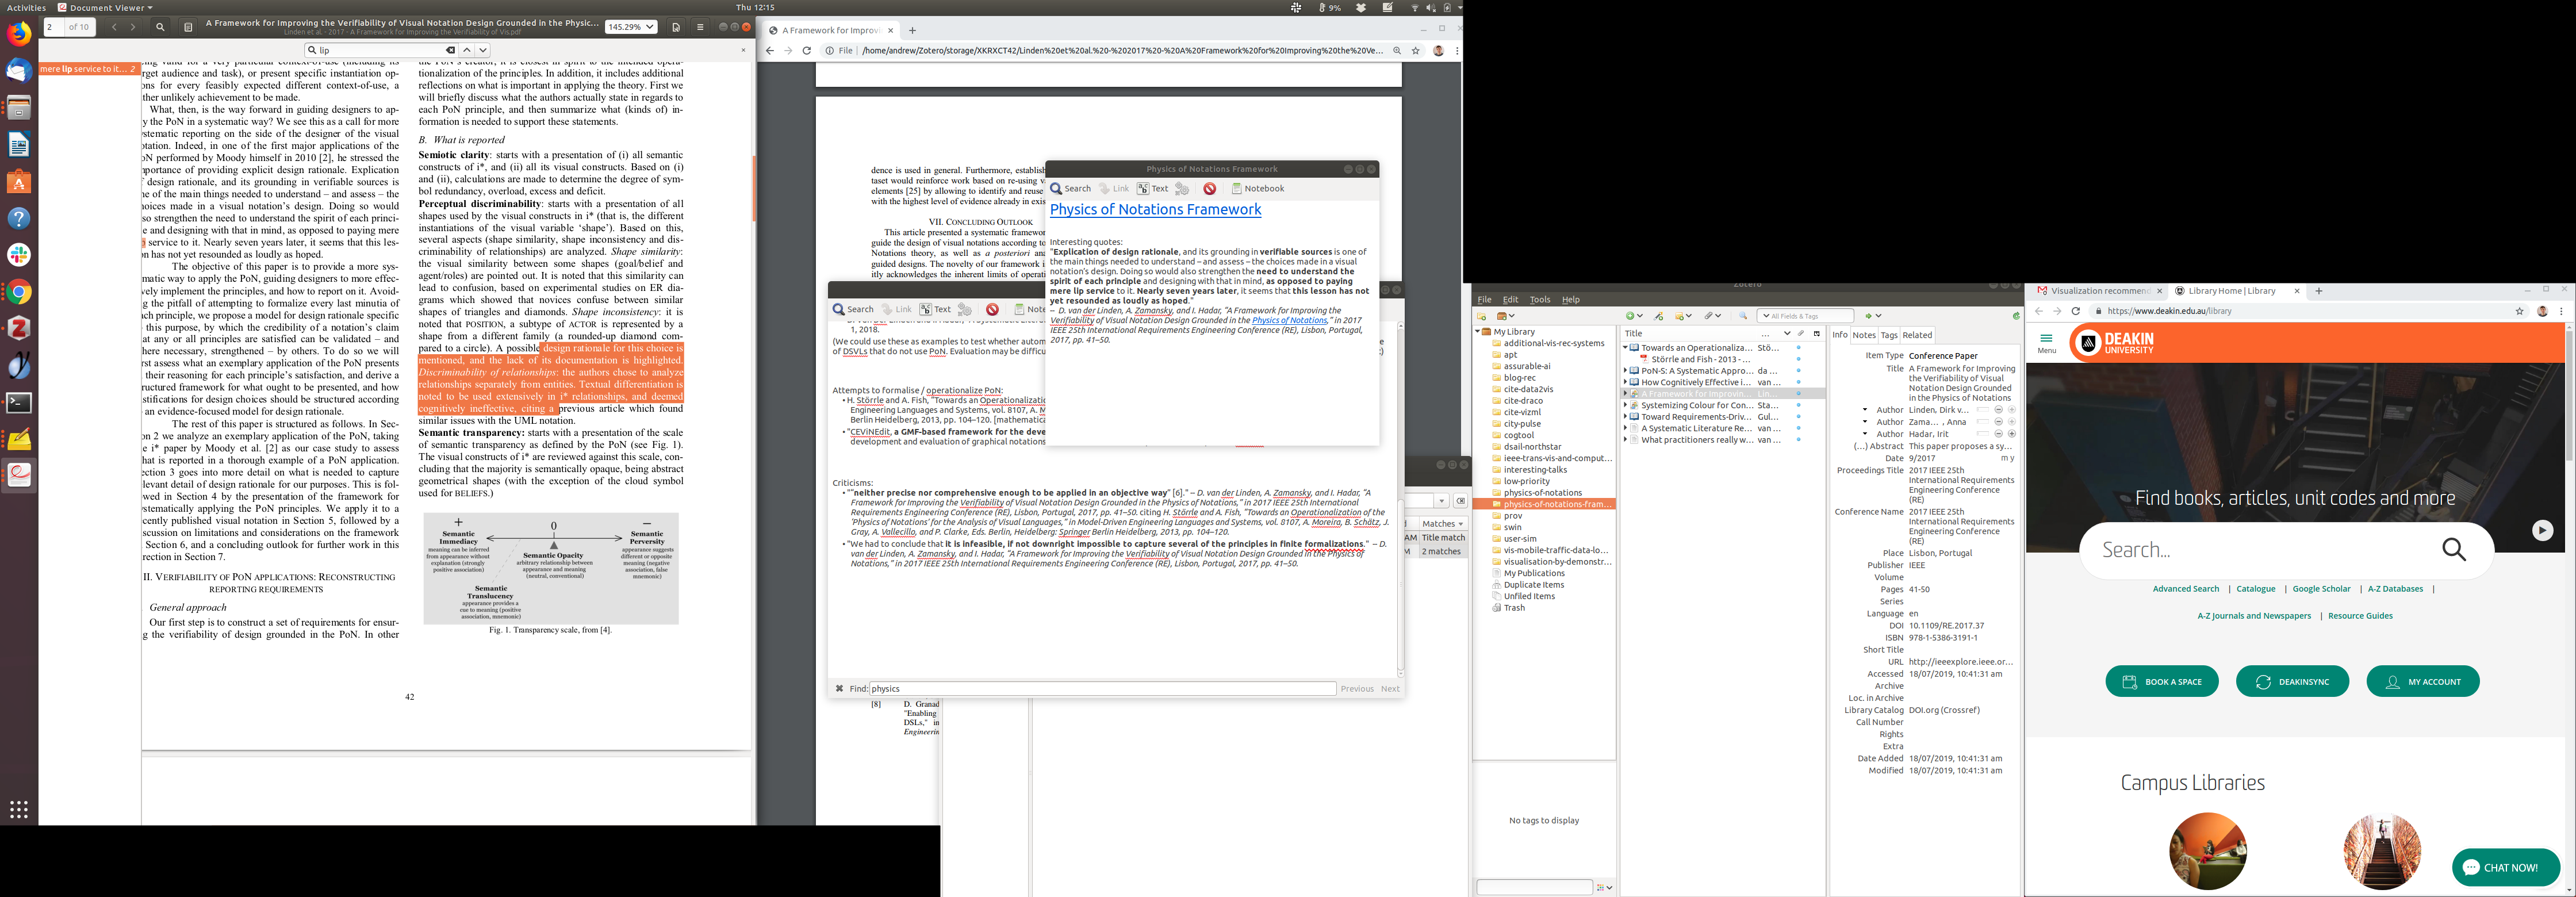Click Add Item by Identifier wand icon
Screen dimensions: 2576x897
(1658, 316)
